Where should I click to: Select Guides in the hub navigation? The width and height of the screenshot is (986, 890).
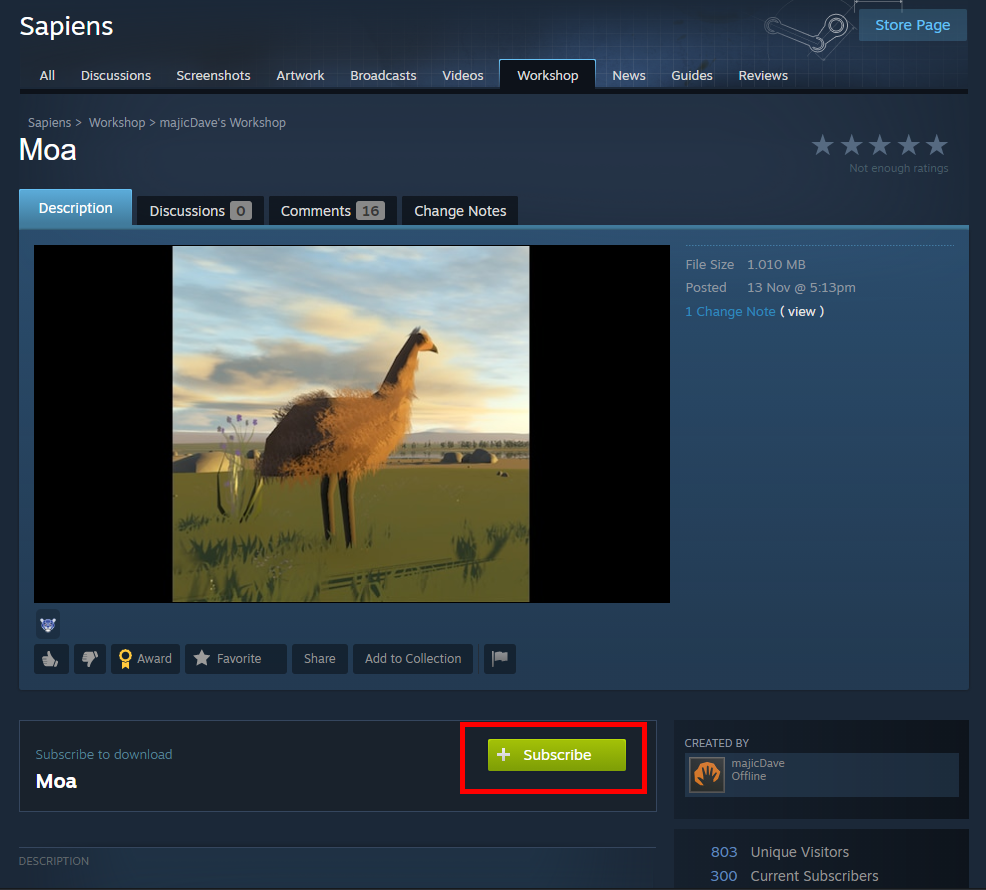[x=692, y=76]
